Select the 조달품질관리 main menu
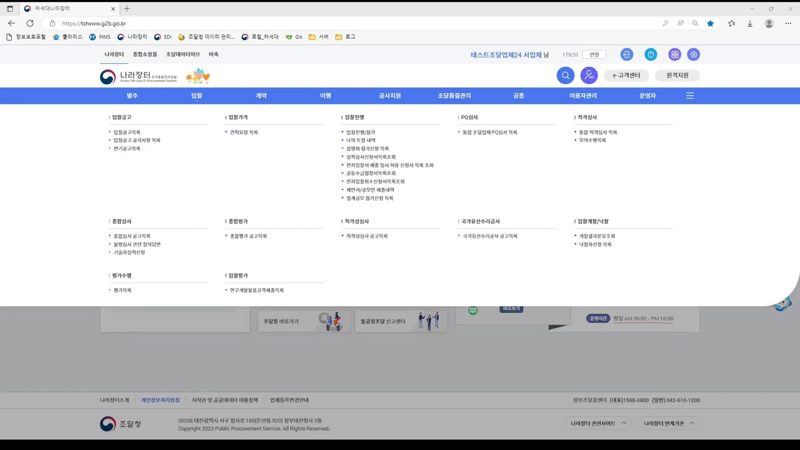The image size is (800, 450). click(454, 95)
